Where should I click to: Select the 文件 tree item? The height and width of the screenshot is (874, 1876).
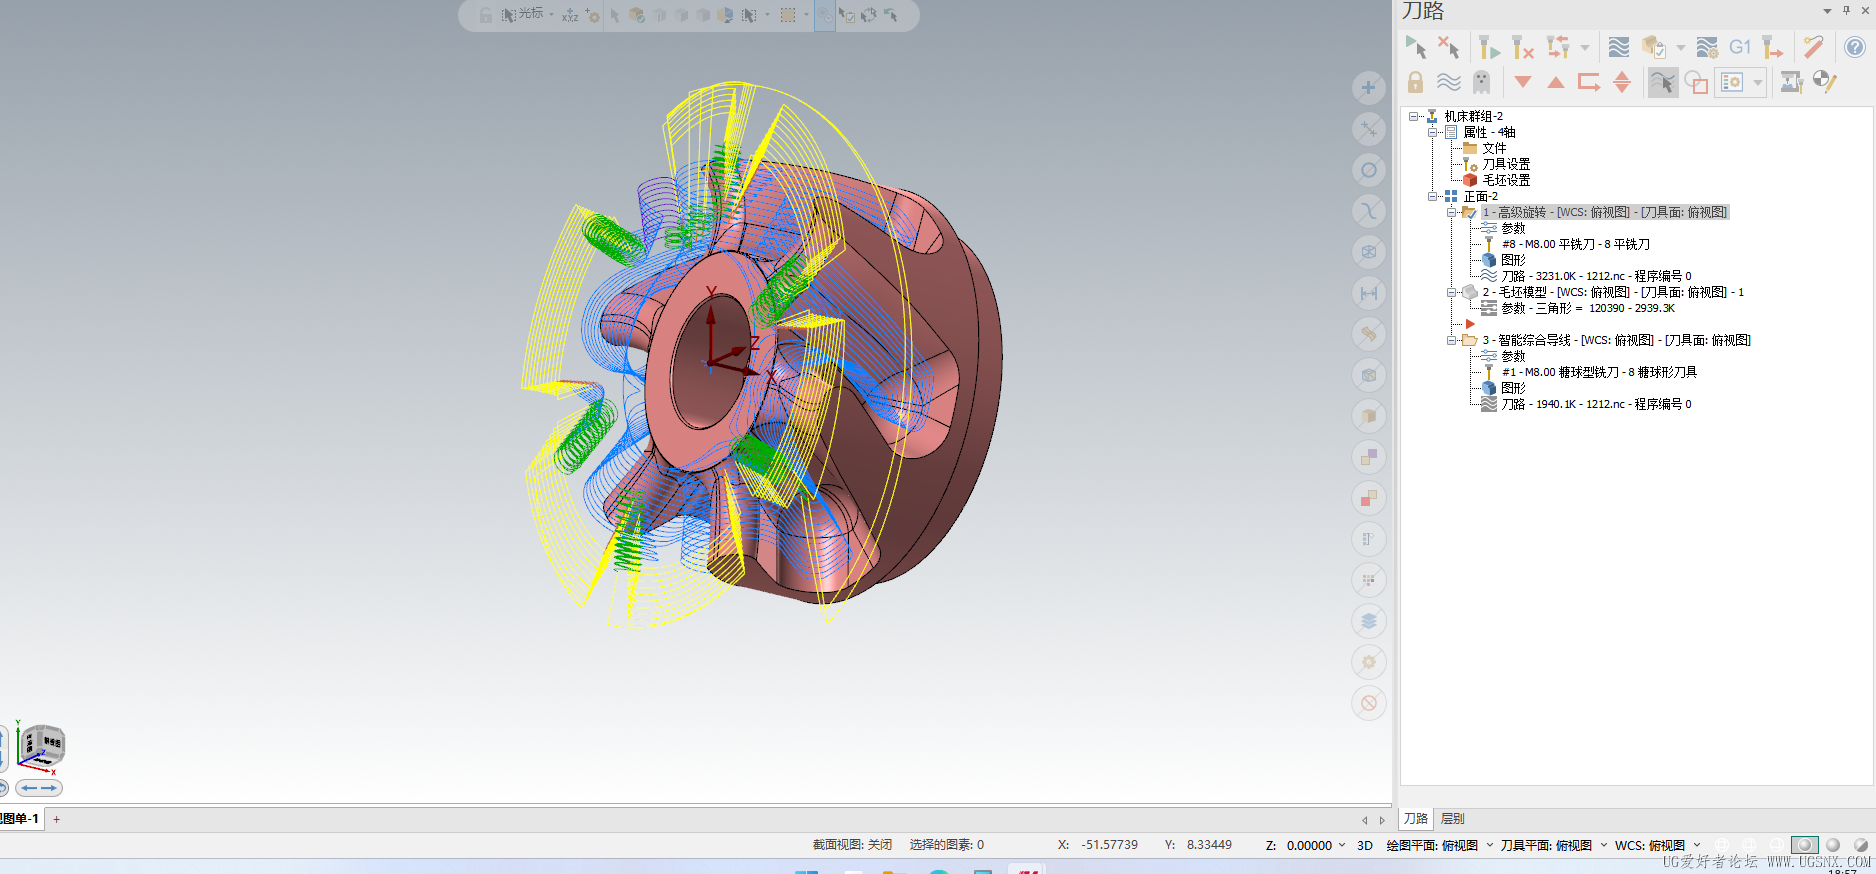click(x=1494, y=148)
